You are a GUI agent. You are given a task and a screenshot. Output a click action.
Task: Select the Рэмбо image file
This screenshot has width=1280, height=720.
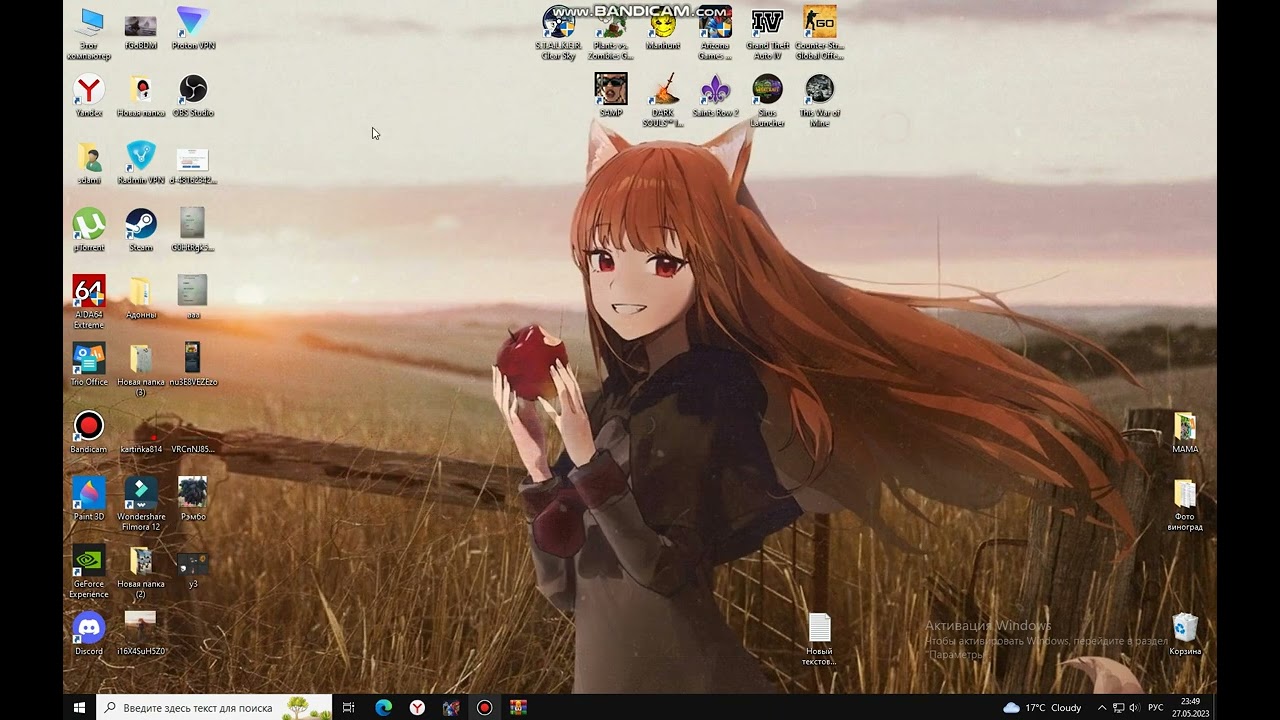coord(193,499)
